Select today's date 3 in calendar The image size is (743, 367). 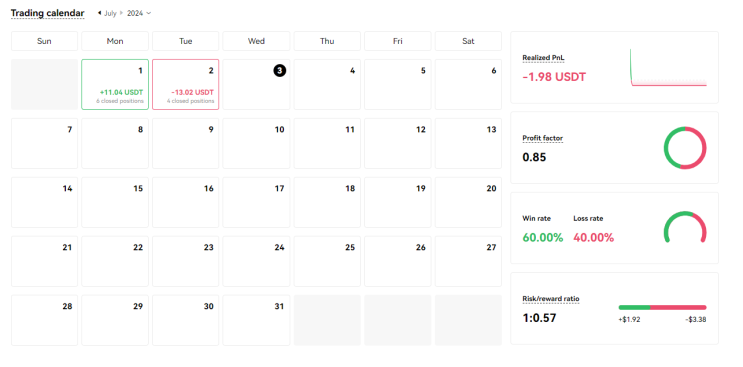tap(280, 71)
